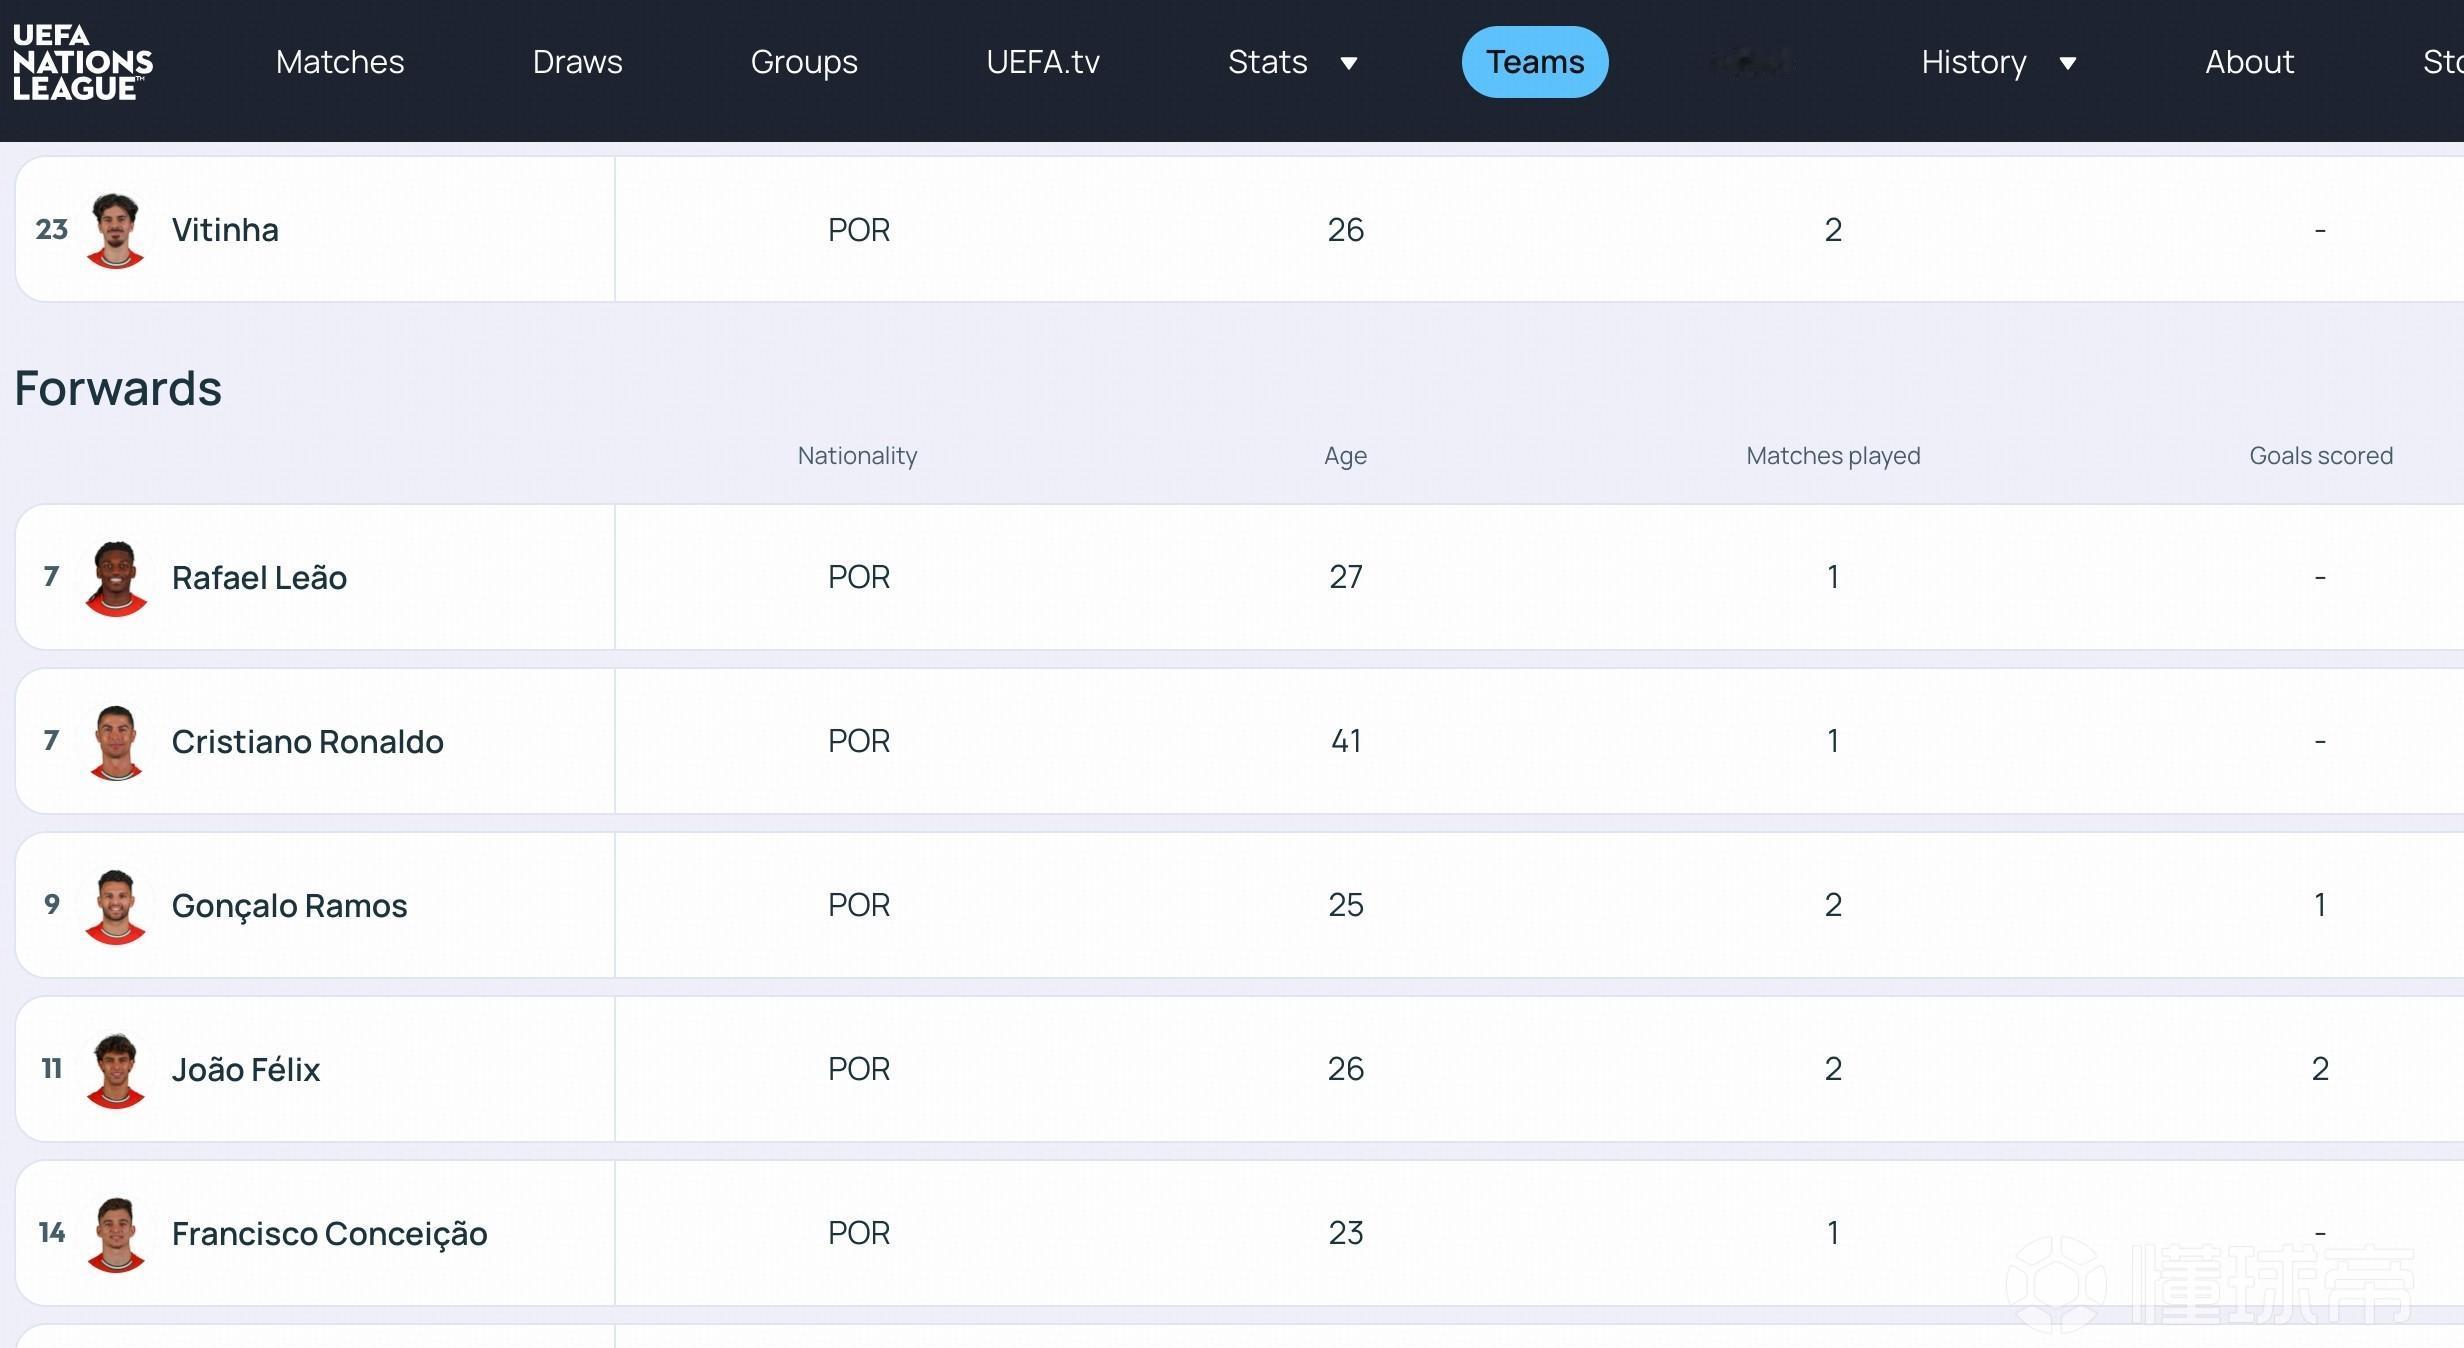This screenshot has width=2464, height=1348.
Task: Click Cristiano Ronaldo's player photo
Action: 116,742
